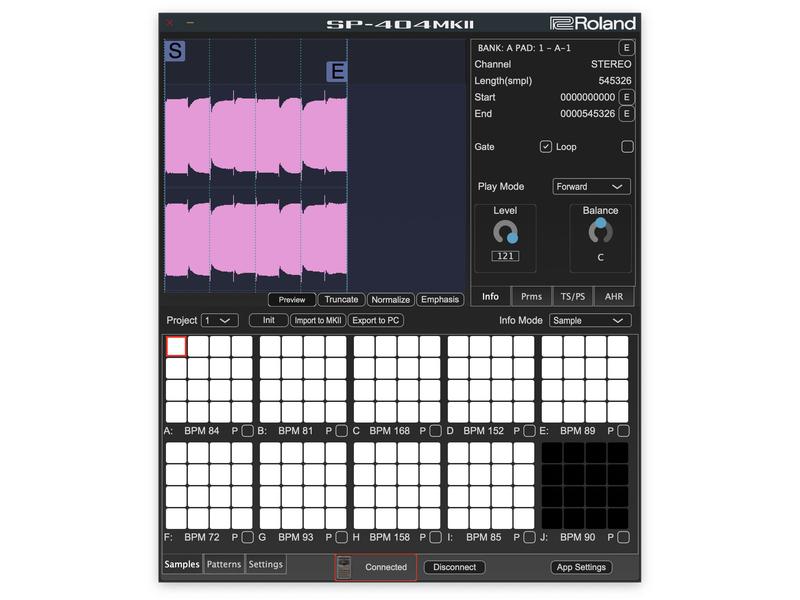Click the pink waveform display
This screenshot has width=800, height=600.
tap(256, 188)
